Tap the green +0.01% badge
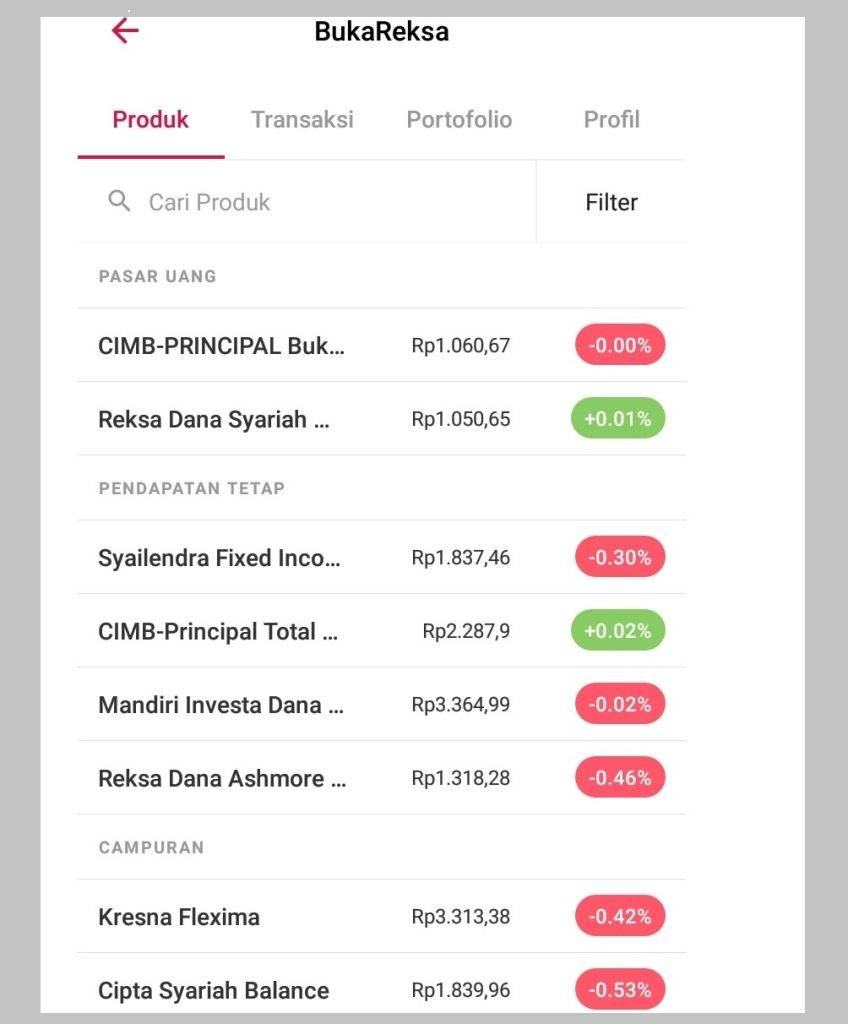This screenshot has height=1024, width=848. click(618, 418)
